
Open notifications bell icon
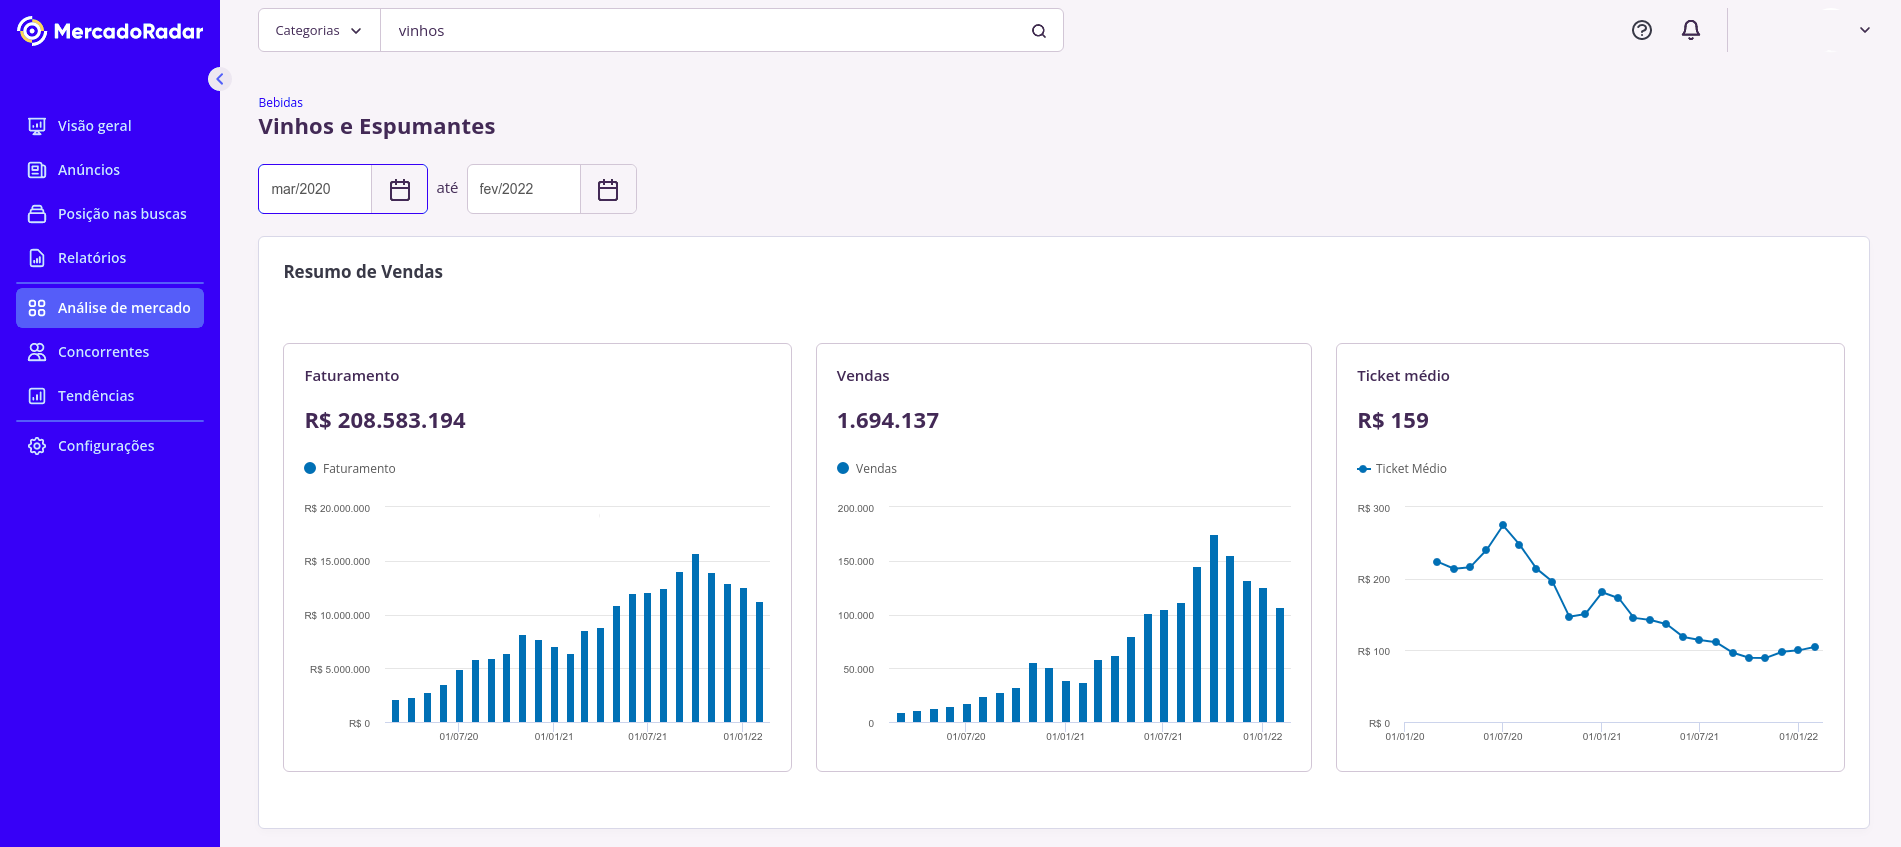[x=1691, y=30]
